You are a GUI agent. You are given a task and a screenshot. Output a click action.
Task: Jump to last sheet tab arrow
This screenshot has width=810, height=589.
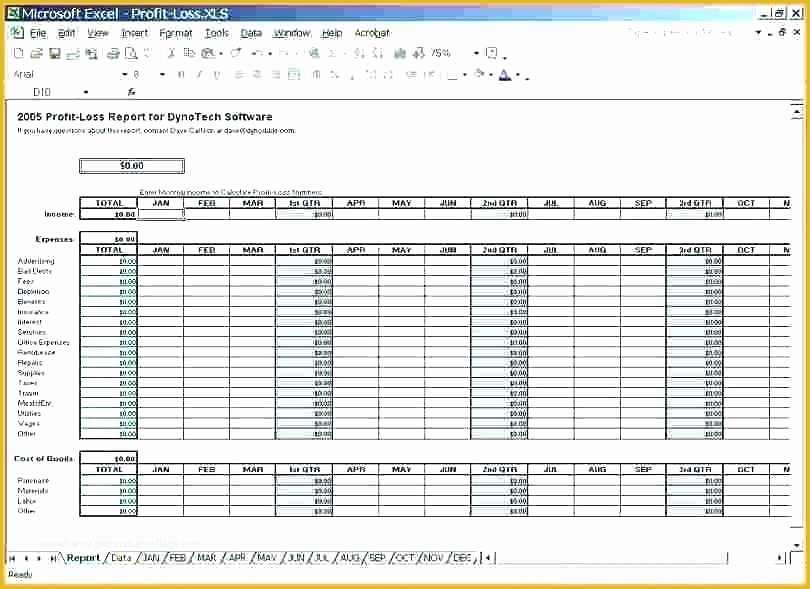(x=52, y=559)
